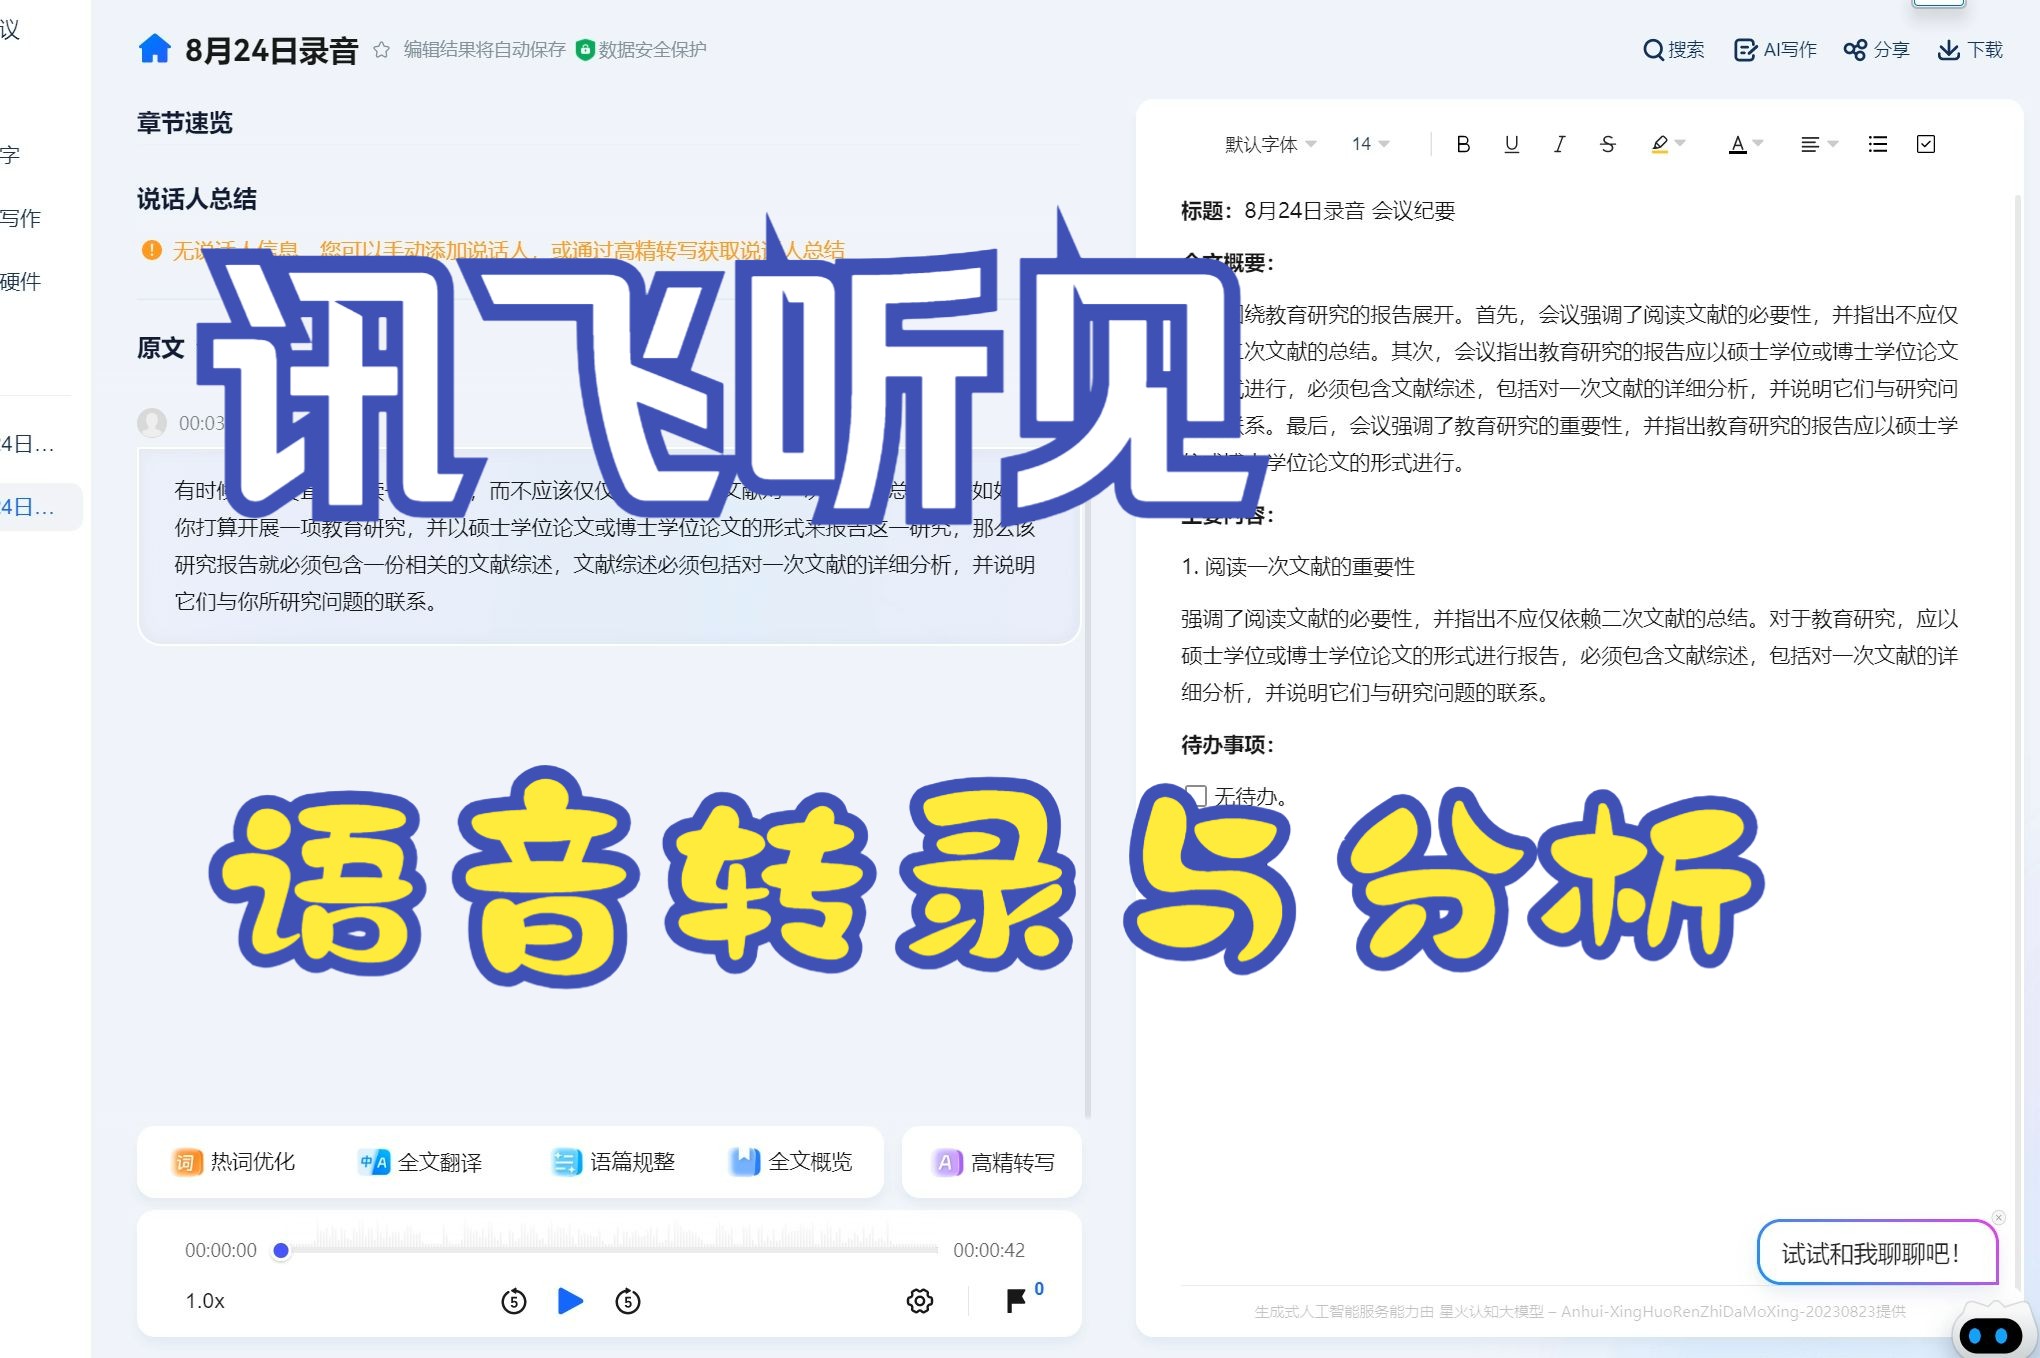Click the speaker avatar at 00:03

coord(152,423)
